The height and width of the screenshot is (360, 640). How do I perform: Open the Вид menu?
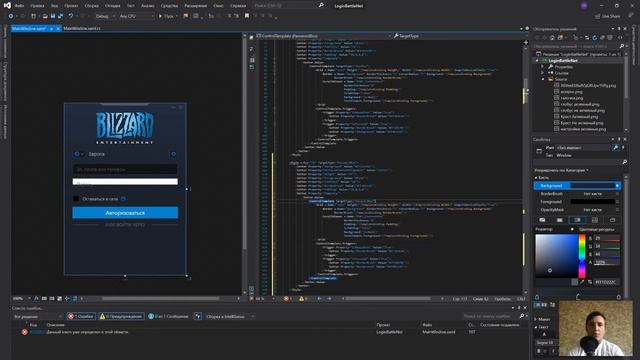point(54,6)
